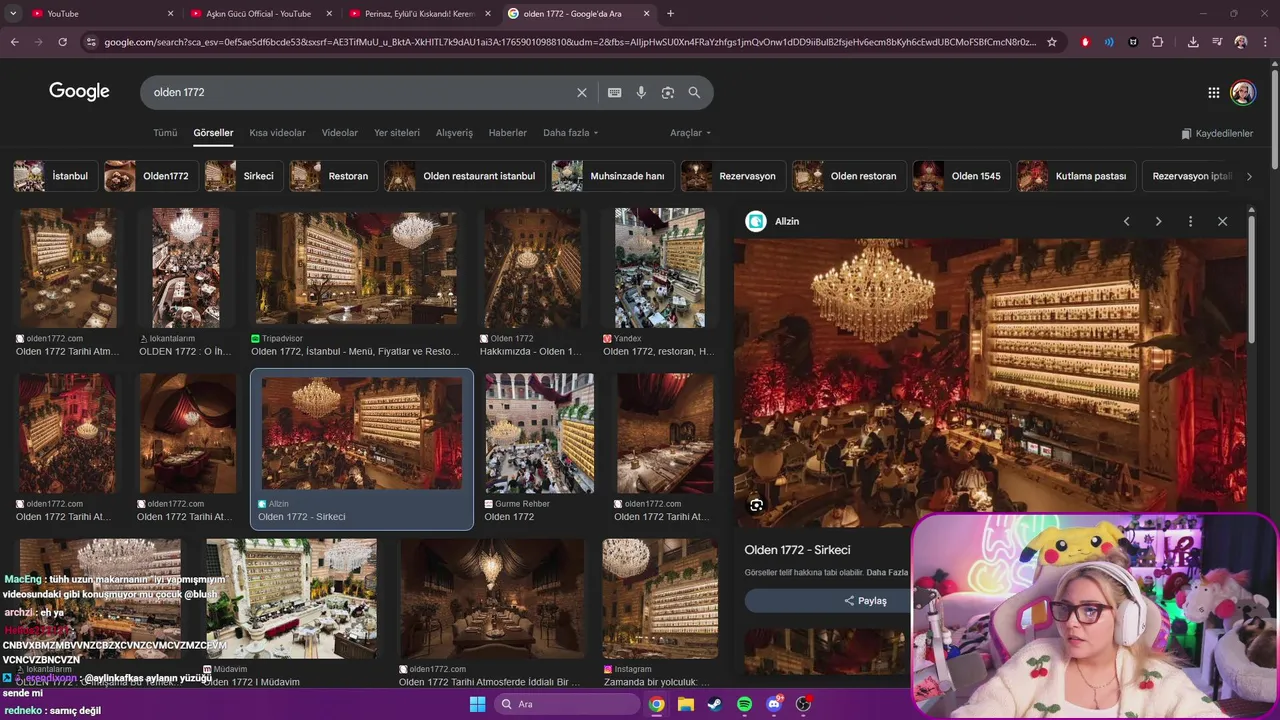This screenshot has height=720, width=1280.
Task: Open Kaydedilenler saved items
Action: tap(1217, 133)
